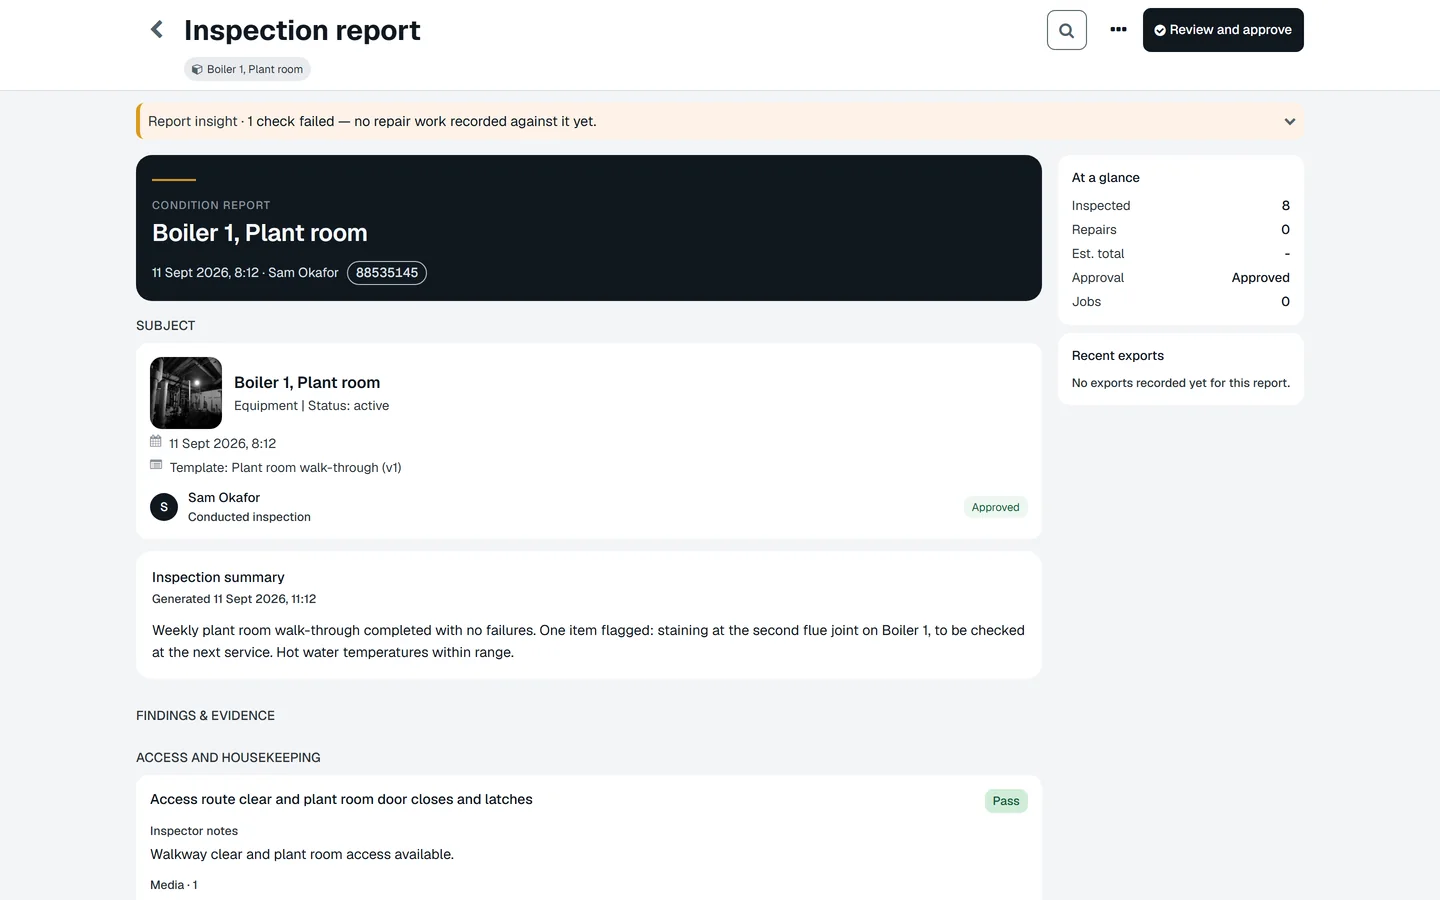Click 'Access route clear and plant room door' item
1440x900 pixels.
(341, 799)
